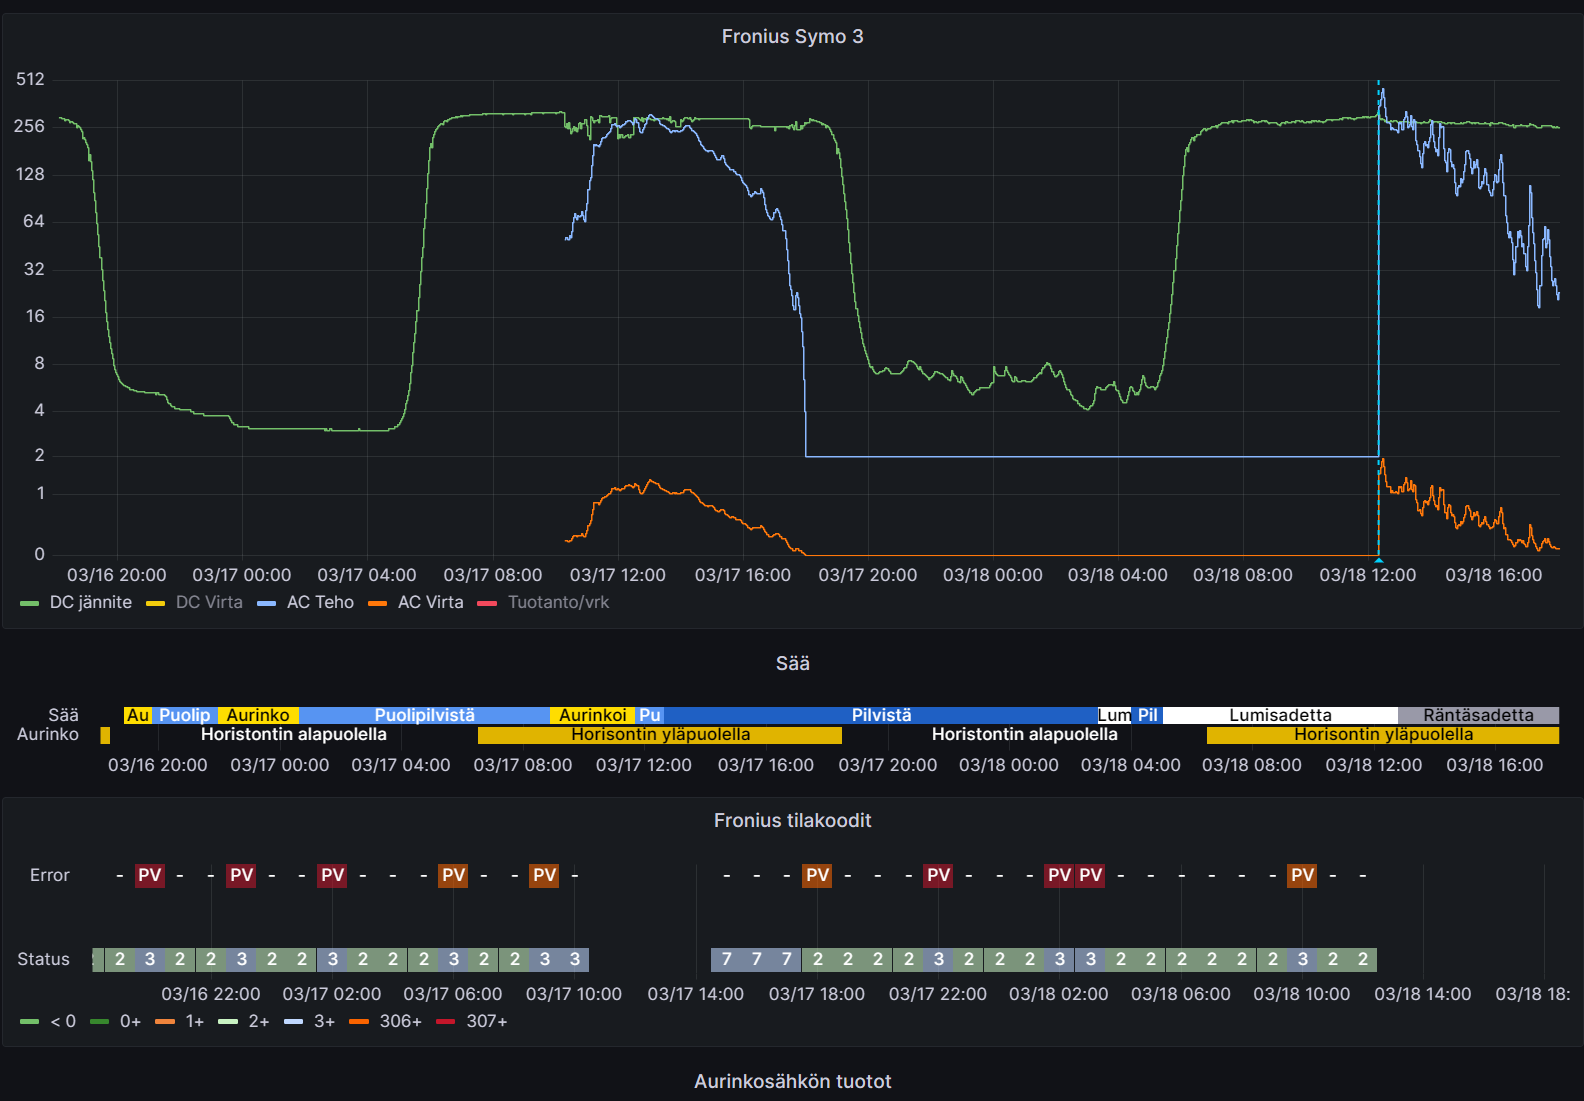1584x1101 pixels.
Task: Open the Fronius tilakoodit panel title menu
Action: tap(792, 820)
